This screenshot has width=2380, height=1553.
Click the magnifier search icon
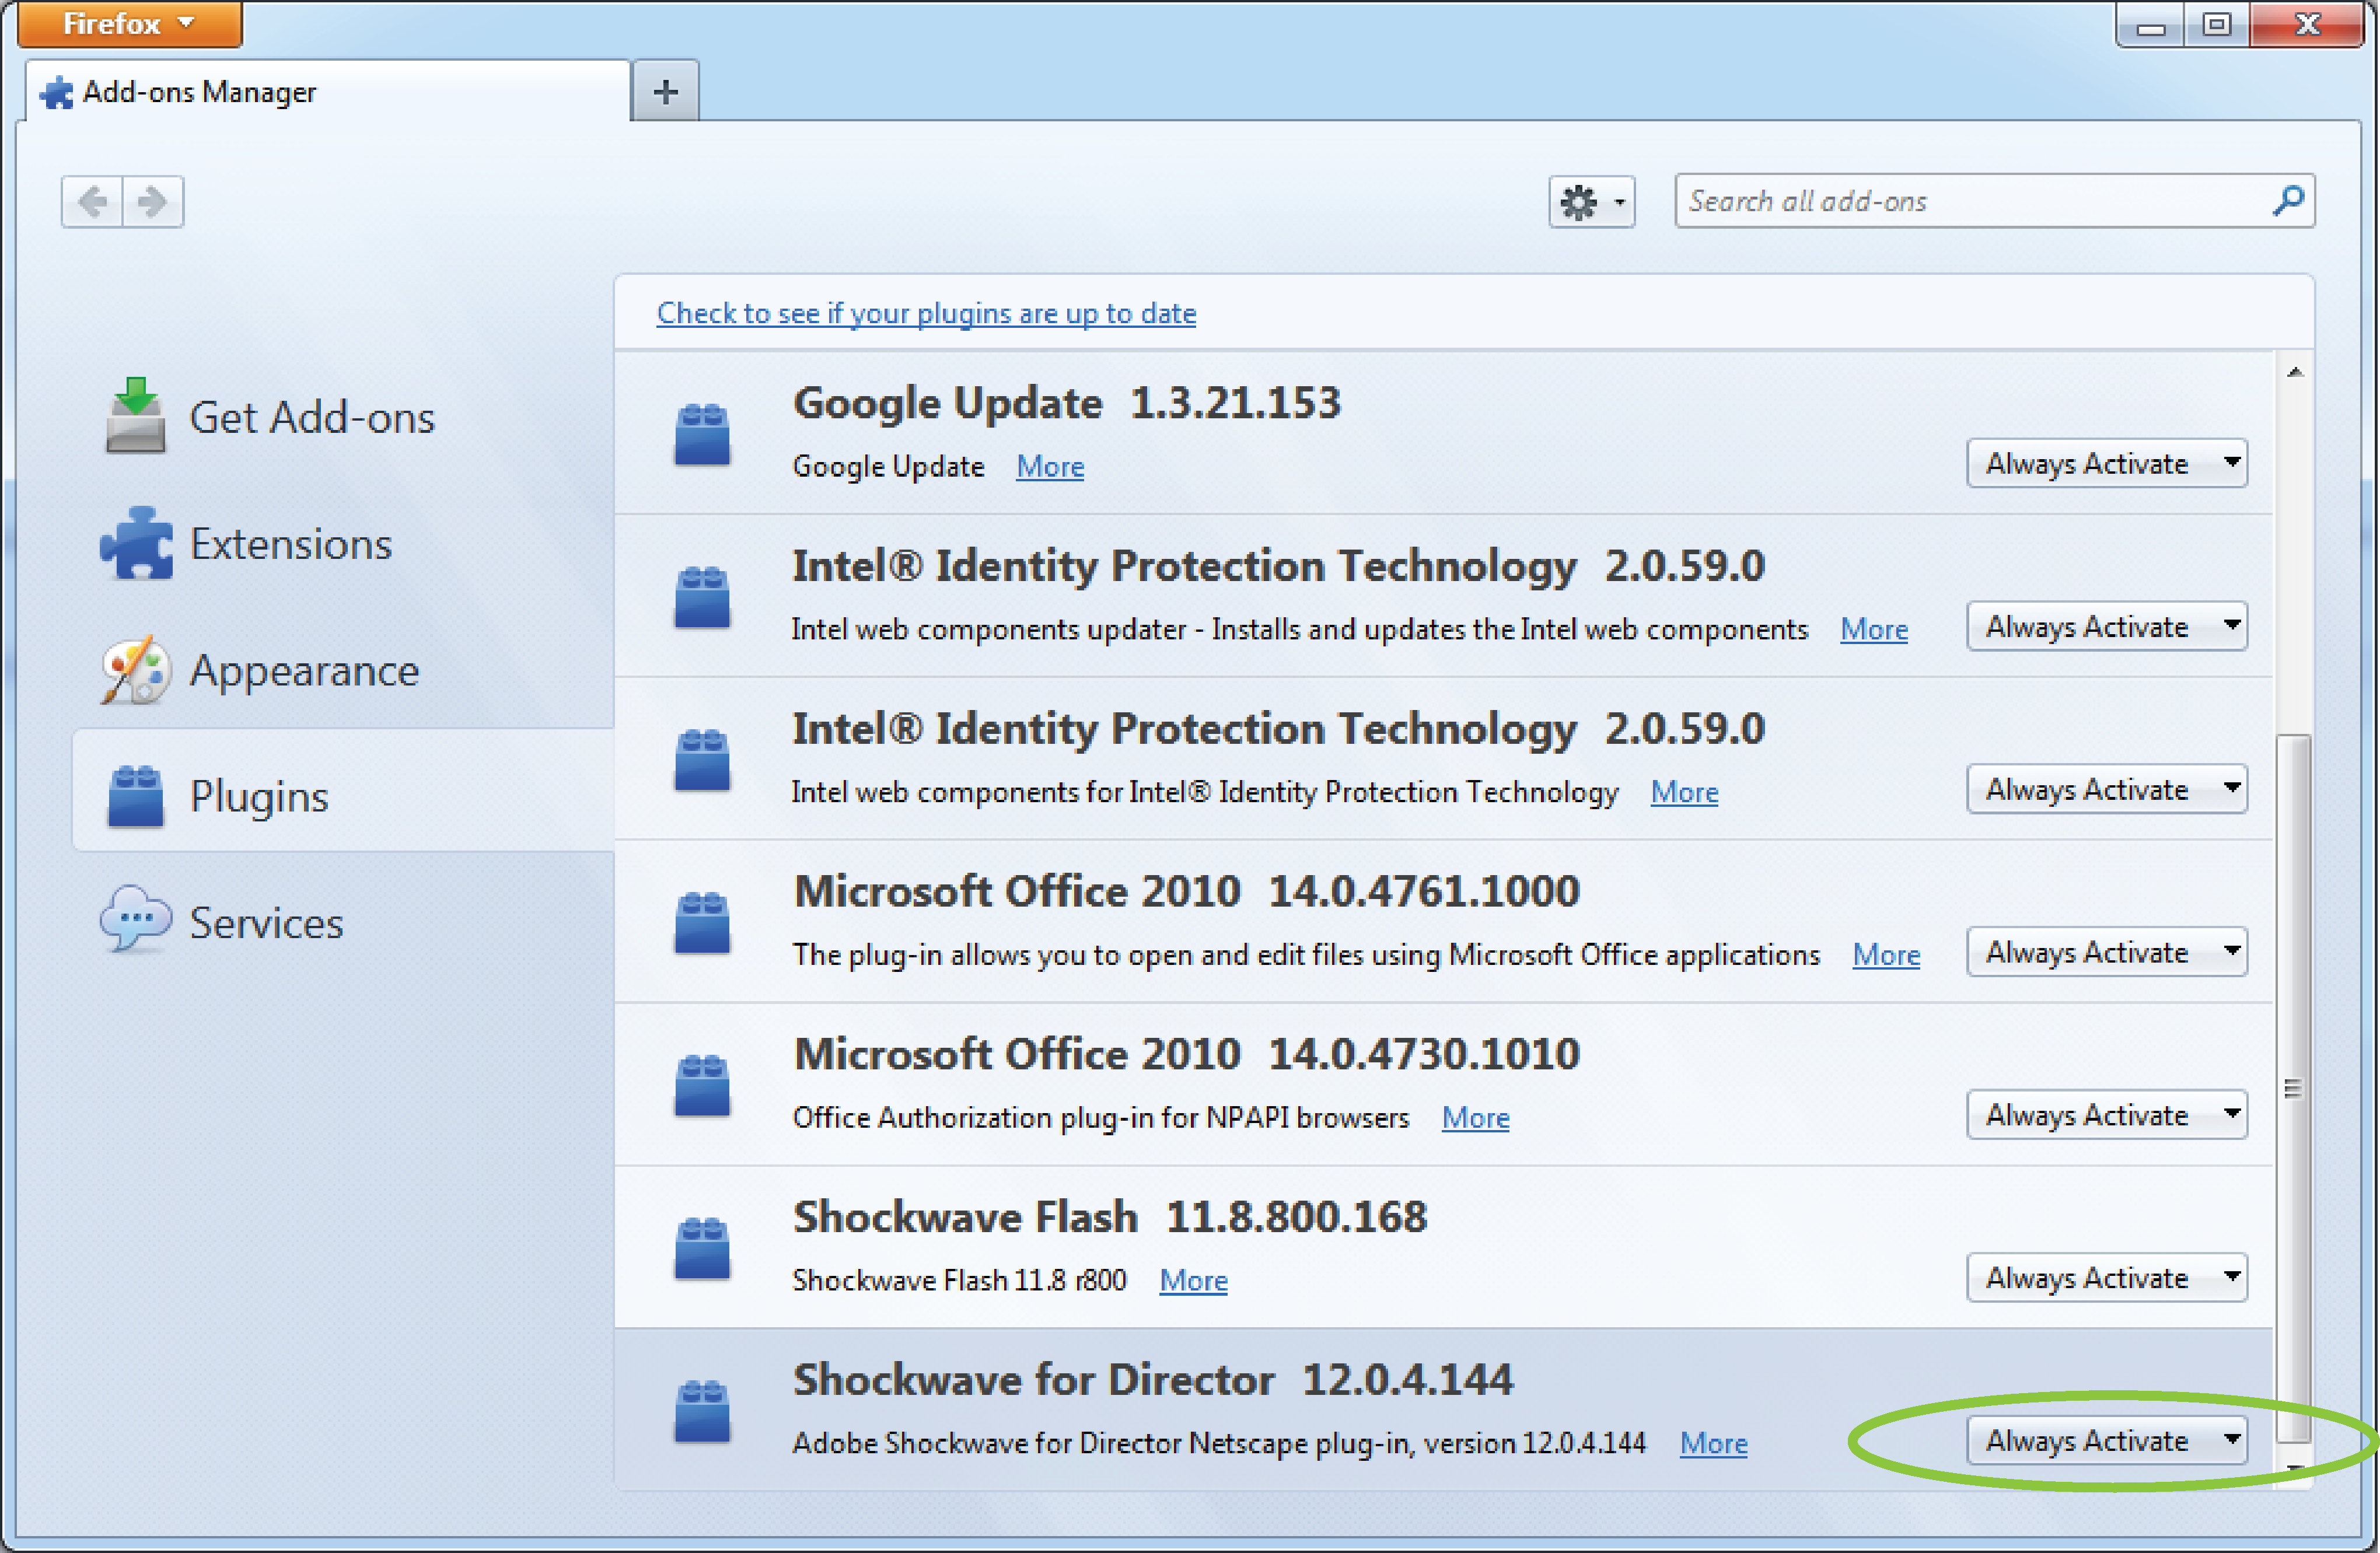point(2288,200)
